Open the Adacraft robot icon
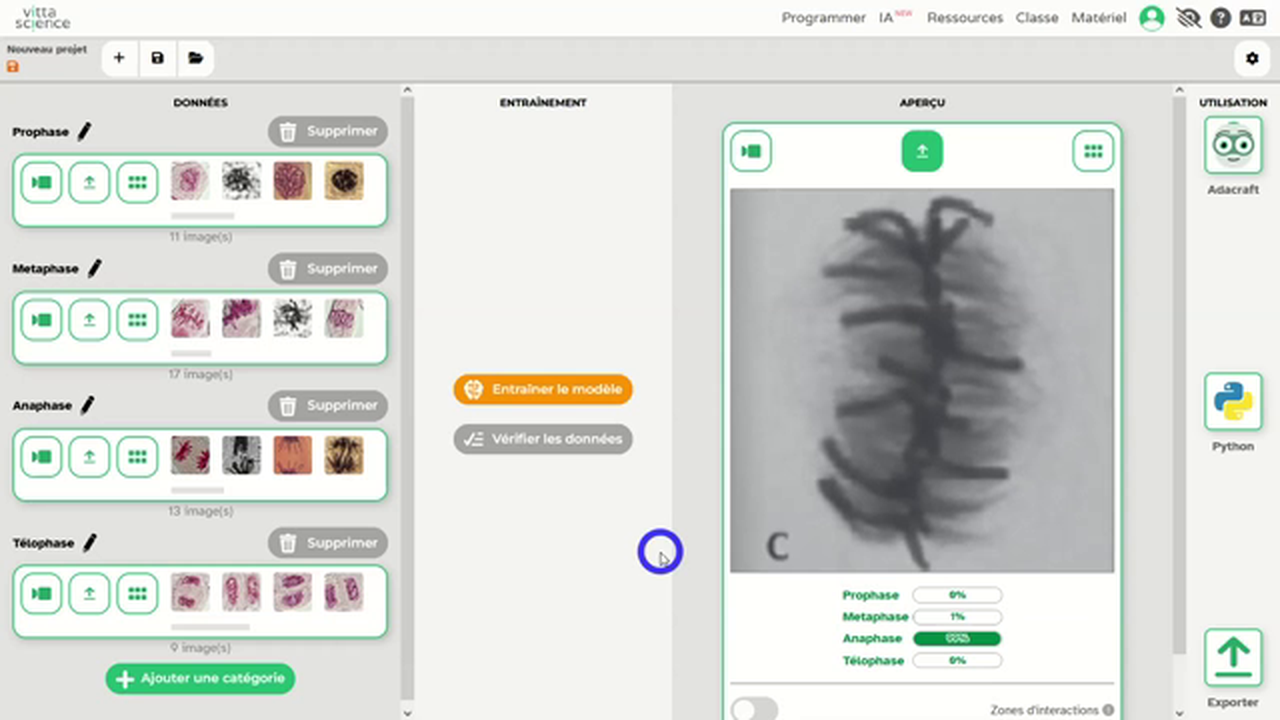 coord(1233,146)
